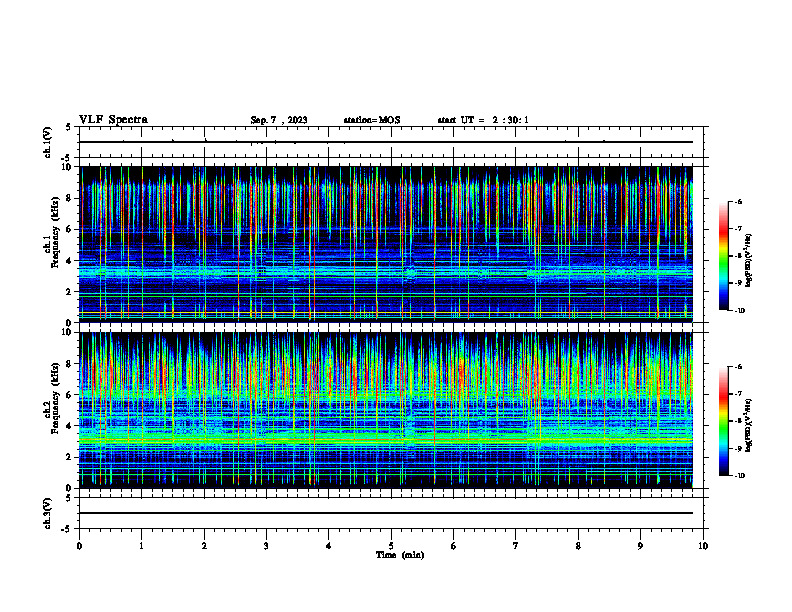Click the "1" tick on the time axis

tap(141, 546)
